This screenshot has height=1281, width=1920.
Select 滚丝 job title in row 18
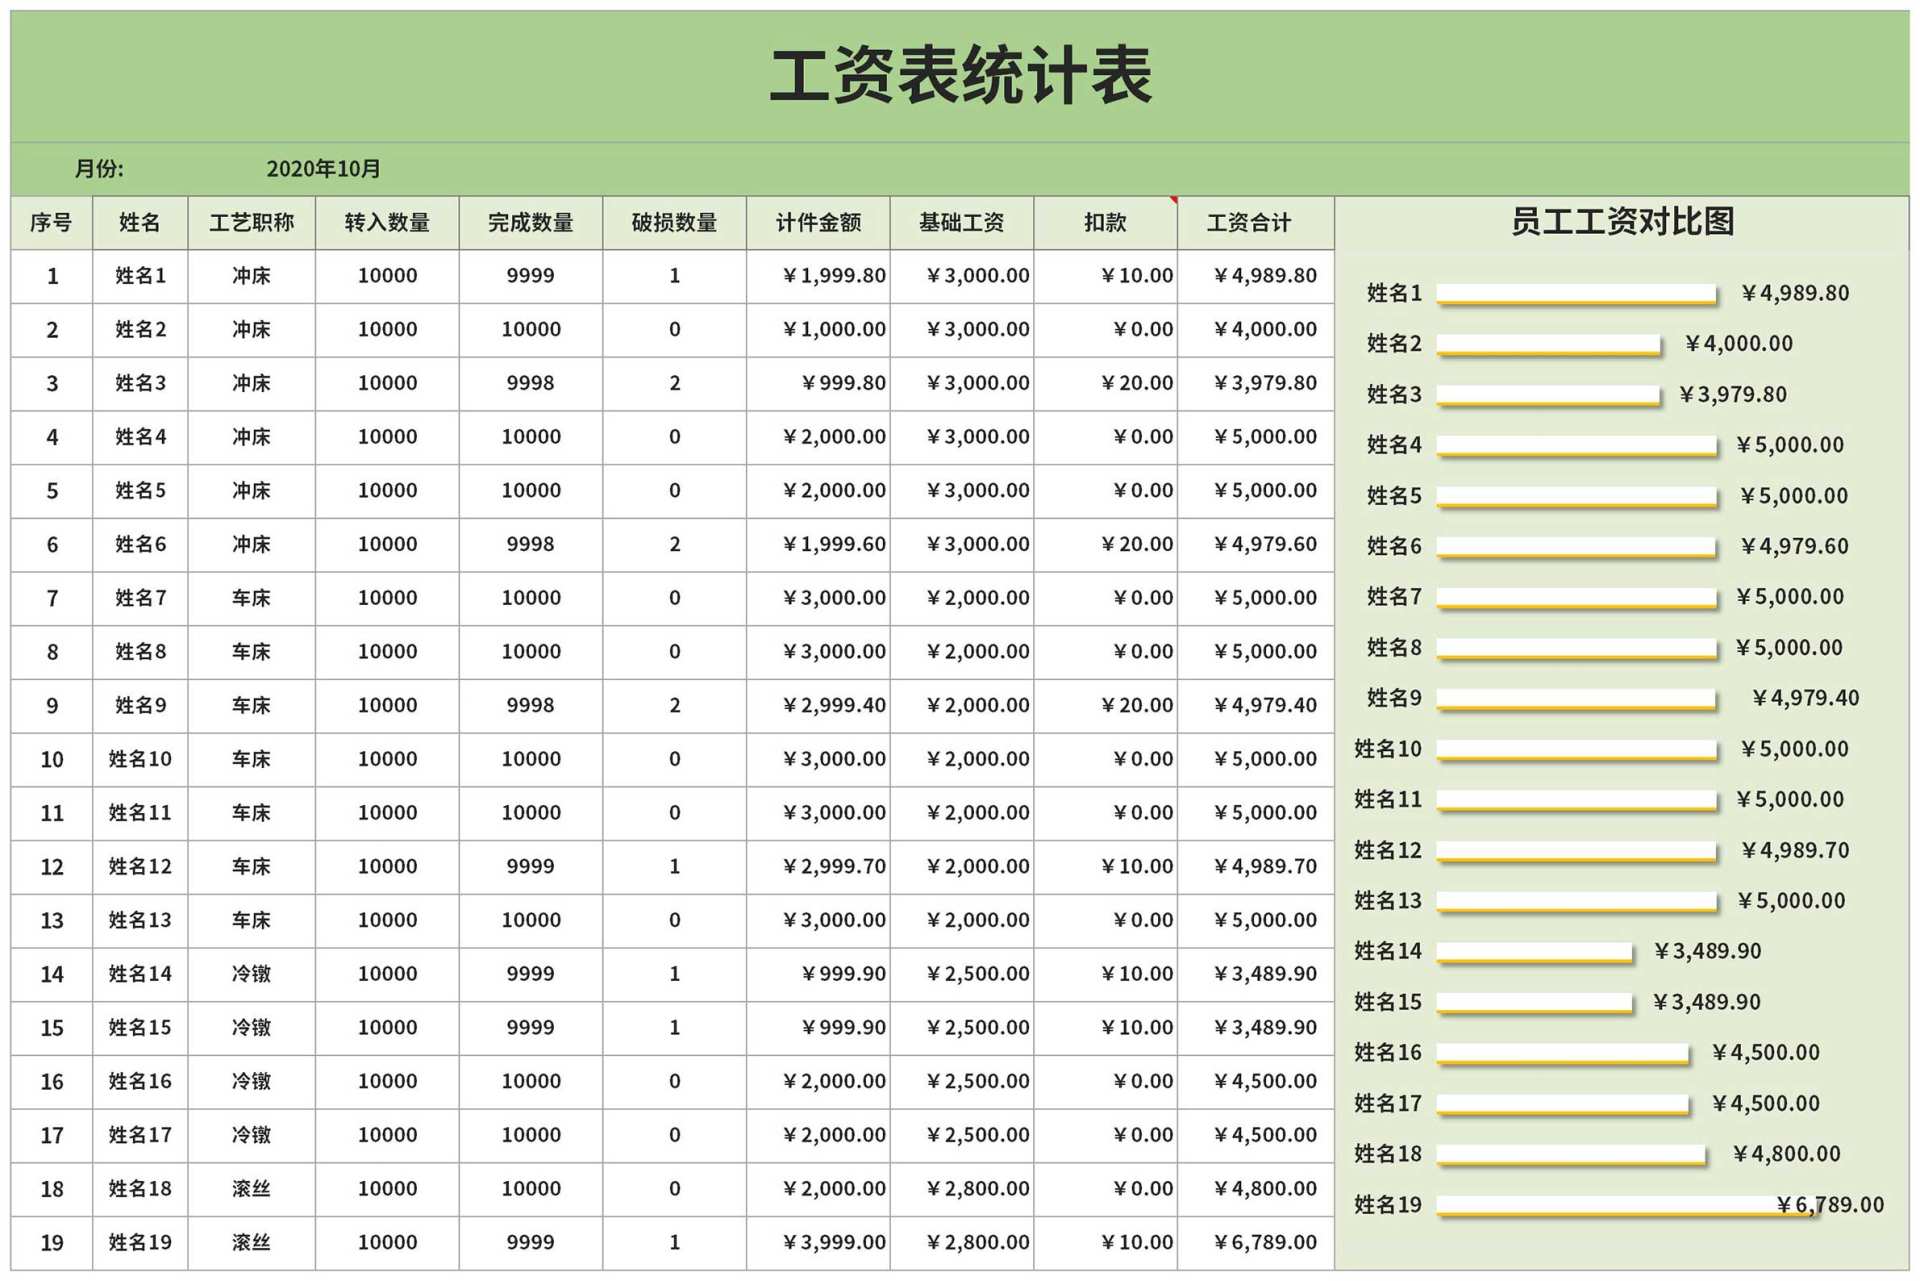(252, 1189)
